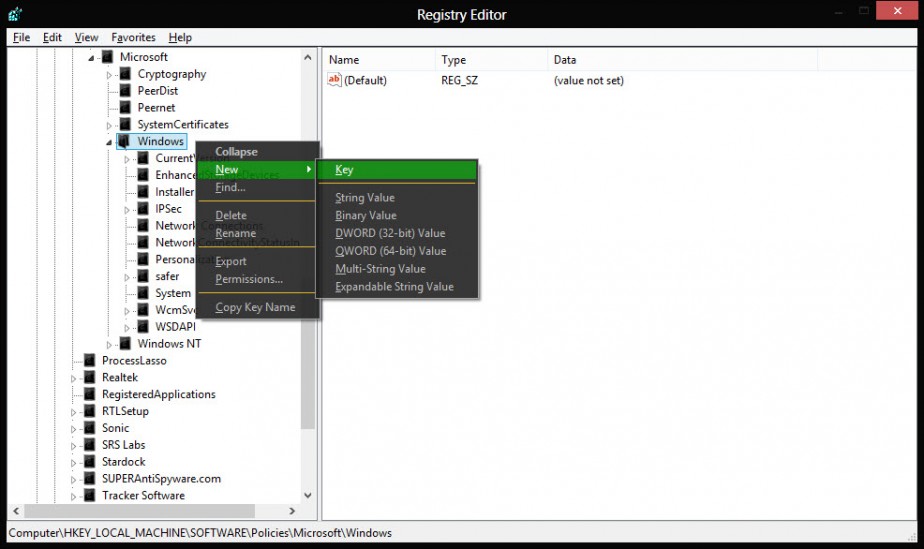Open the Favorites menu
This screenshot has width=924, height=549.
[x=133, y=37]
